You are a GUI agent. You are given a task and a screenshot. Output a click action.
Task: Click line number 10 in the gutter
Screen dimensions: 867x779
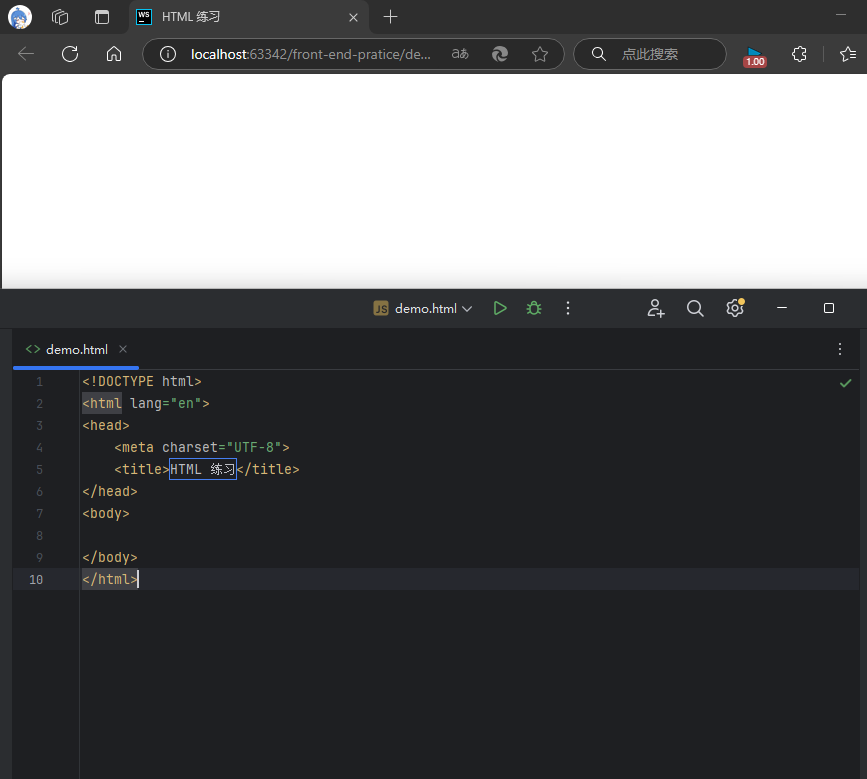36,579
